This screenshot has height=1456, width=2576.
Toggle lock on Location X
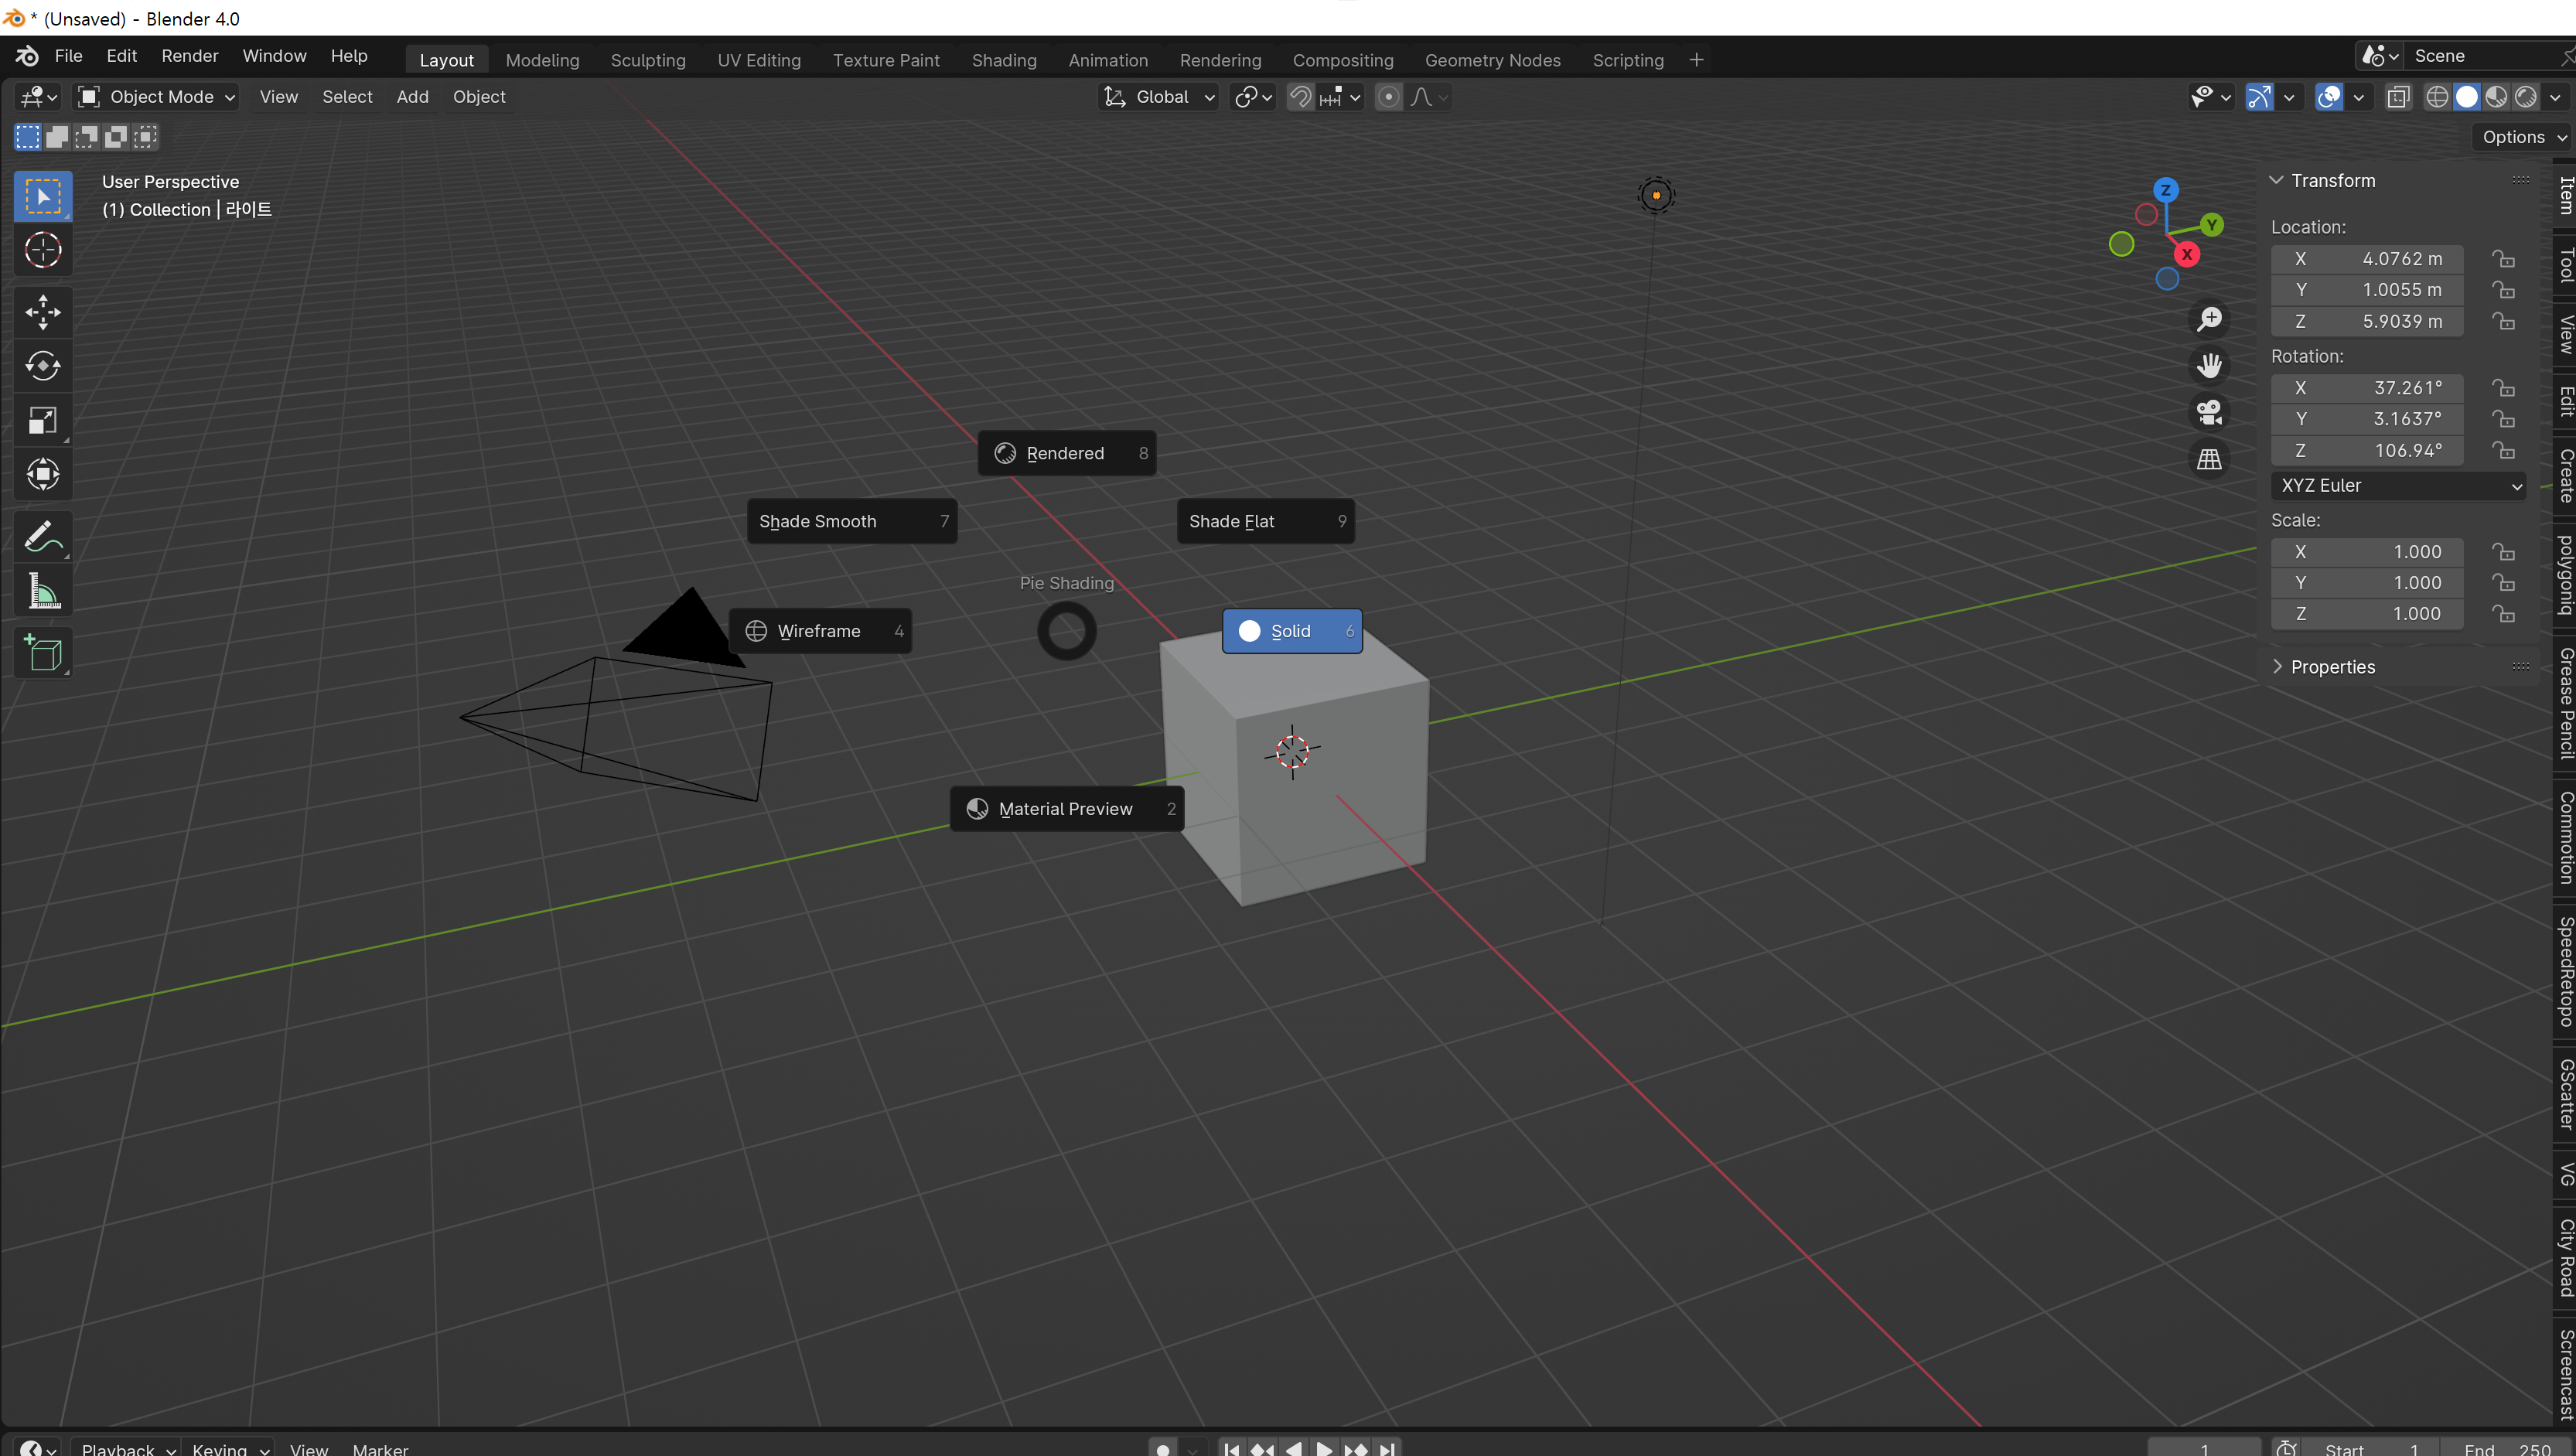2503,259
